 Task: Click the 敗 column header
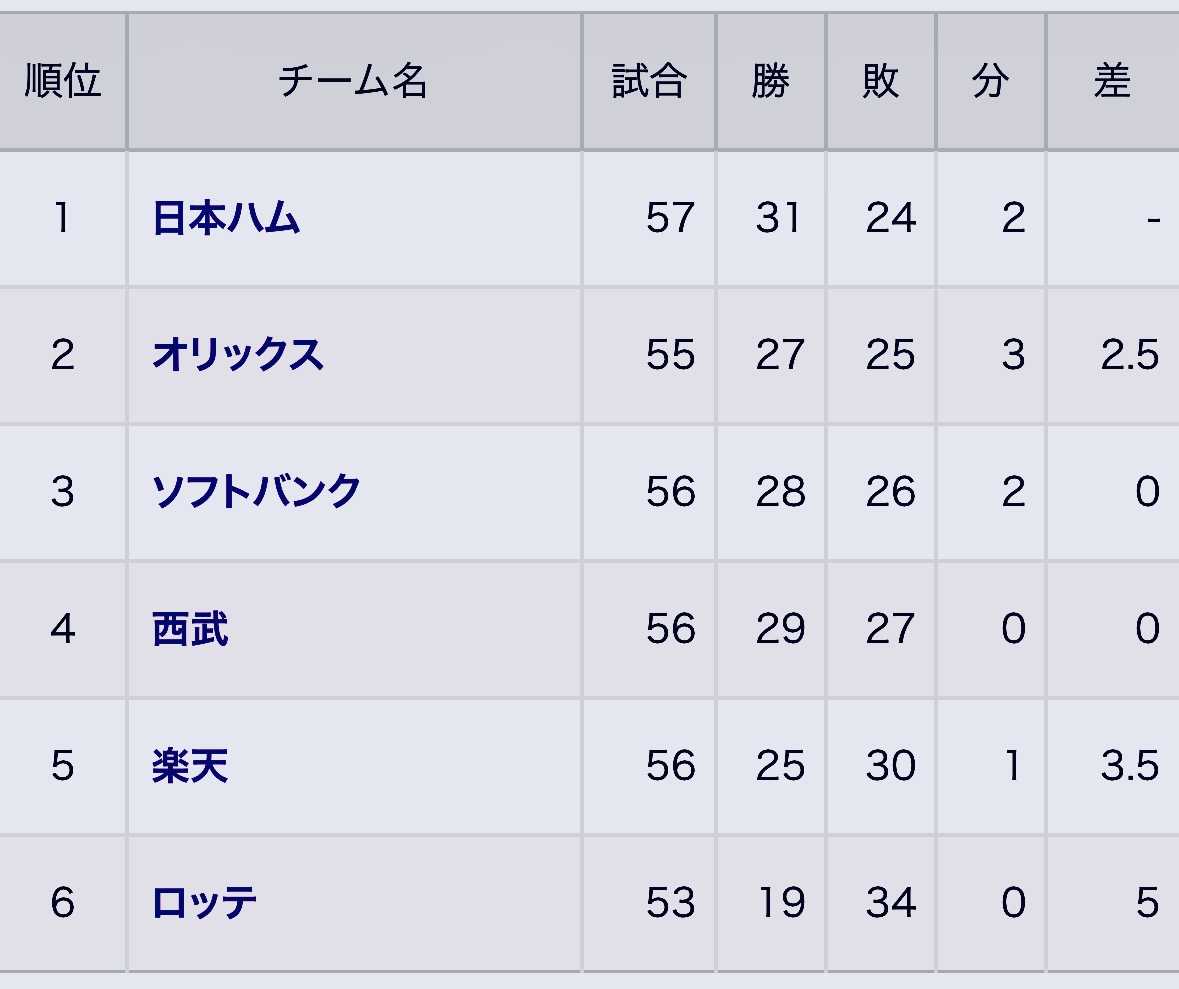click(x=881, y=82)
